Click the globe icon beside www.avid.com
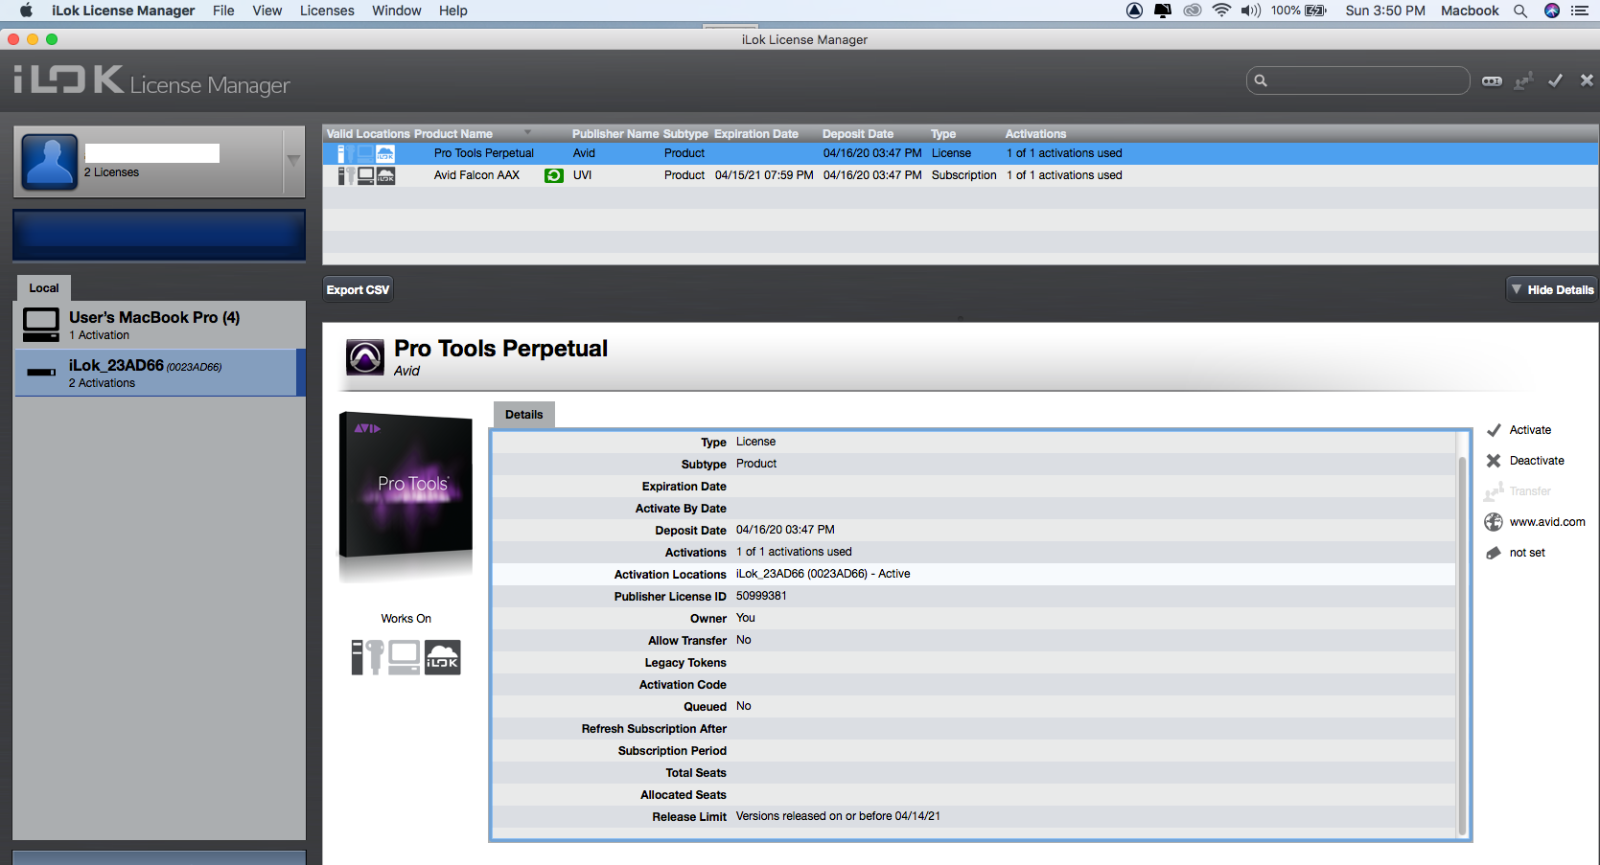The height and width of the screenshot is (865, 1600). point(1493,522)
